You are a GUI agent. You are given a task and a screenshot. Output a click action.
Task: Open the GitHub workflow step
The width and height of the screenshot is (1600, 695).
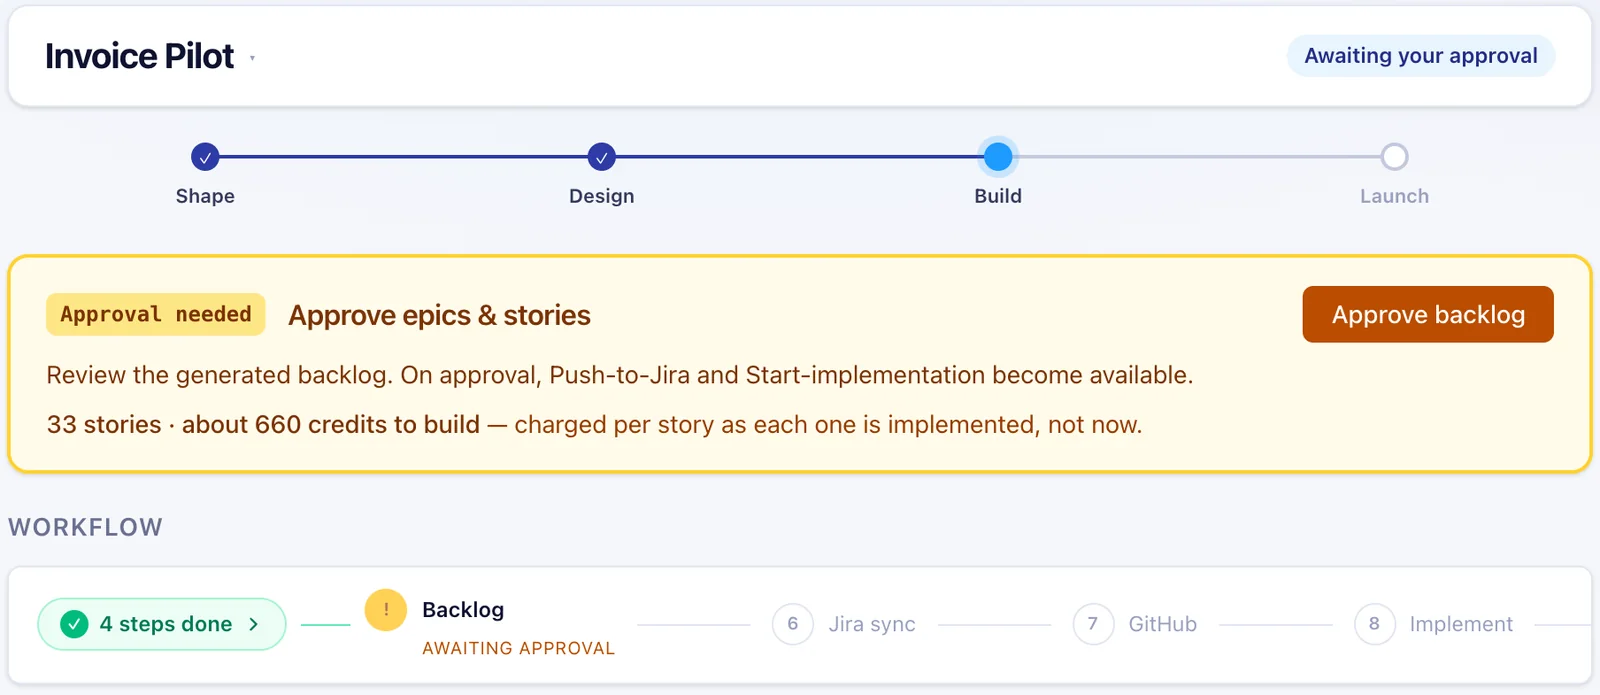pos(1162,624)
